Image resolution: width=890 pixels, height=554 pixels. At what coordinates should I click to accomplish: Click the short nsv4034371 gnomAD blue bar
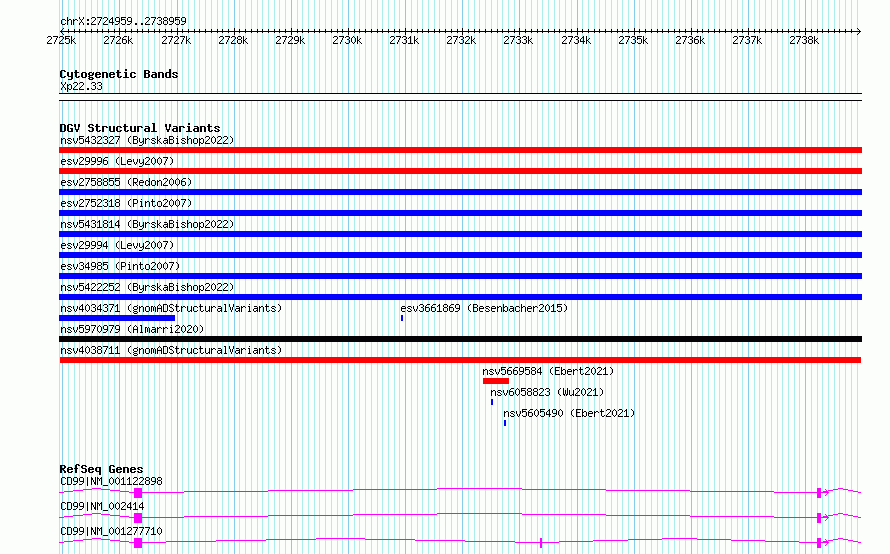tap(117, 318)
